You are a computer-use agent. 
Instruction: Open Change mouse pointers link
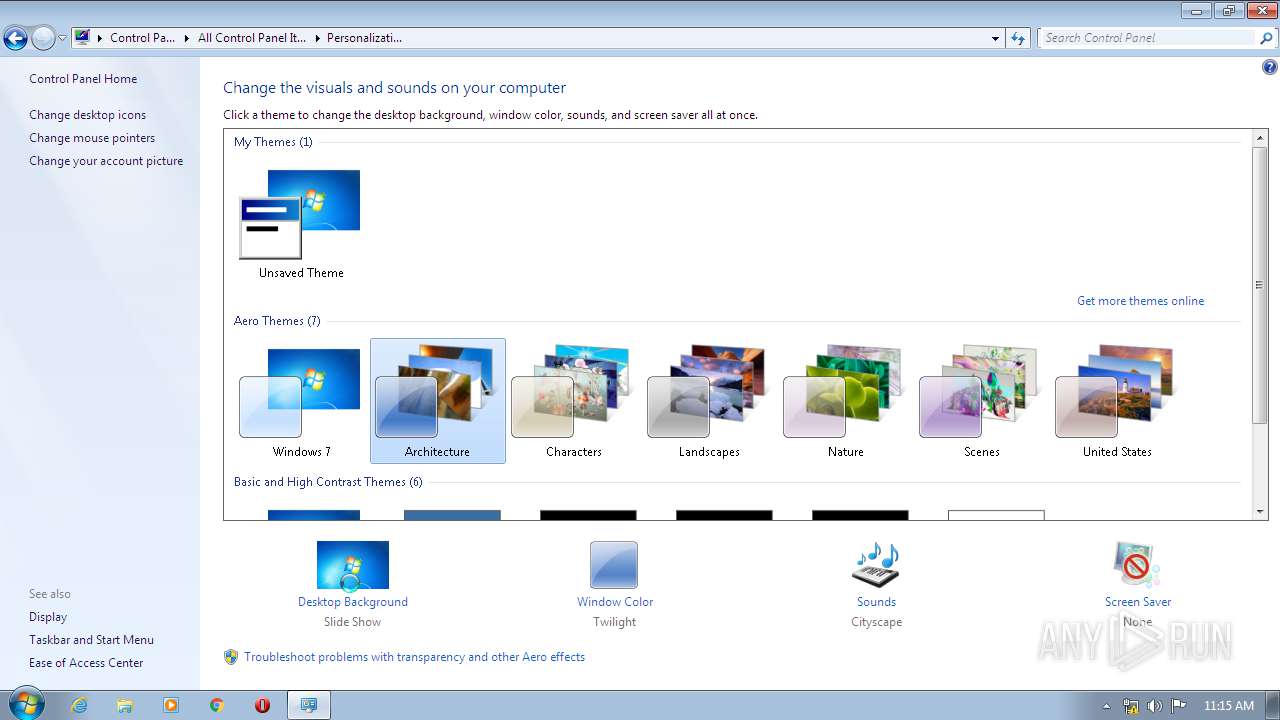coord(92,138)
